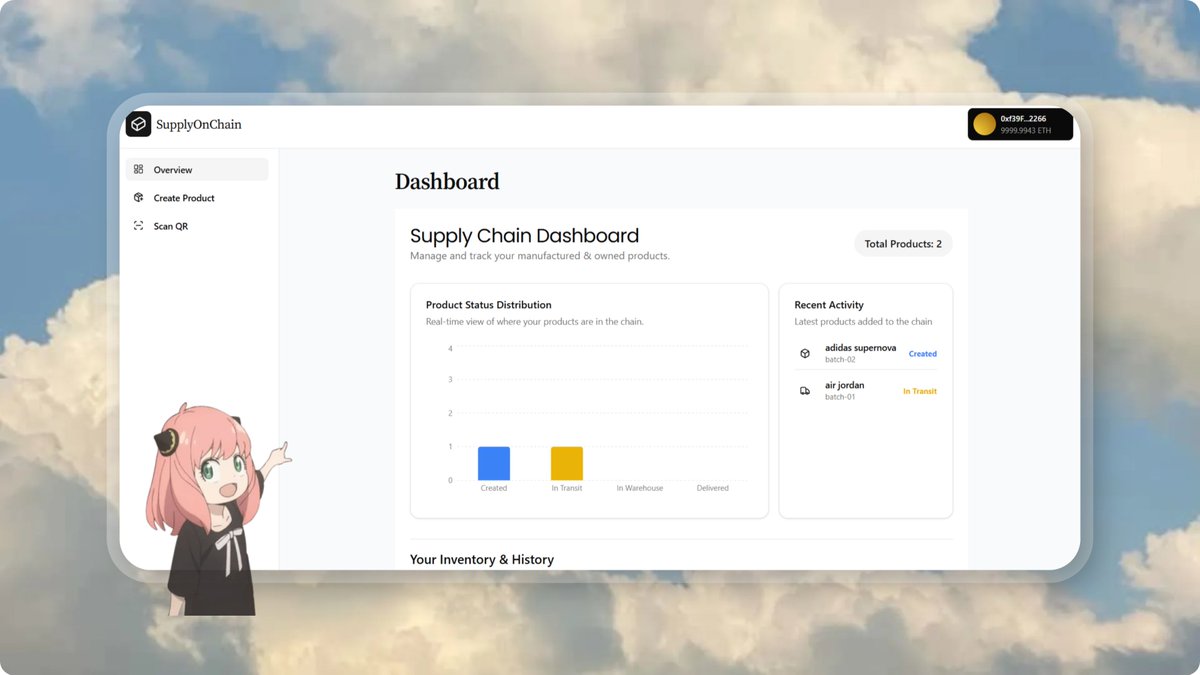
Task: Open the Overview sidebar item
Action: tap(197, 169)
